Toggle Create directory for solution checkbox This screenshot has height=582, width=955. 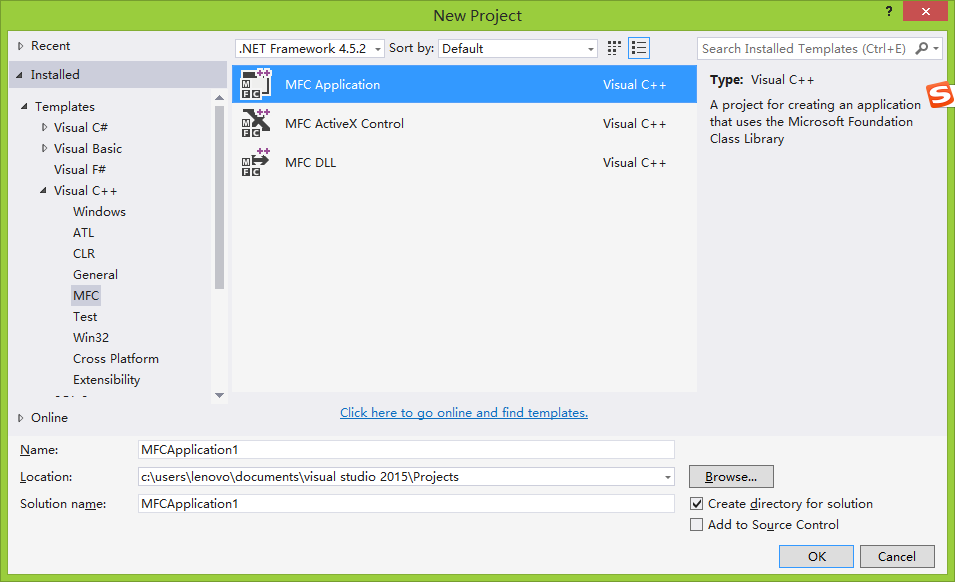[x=696, y=503]
